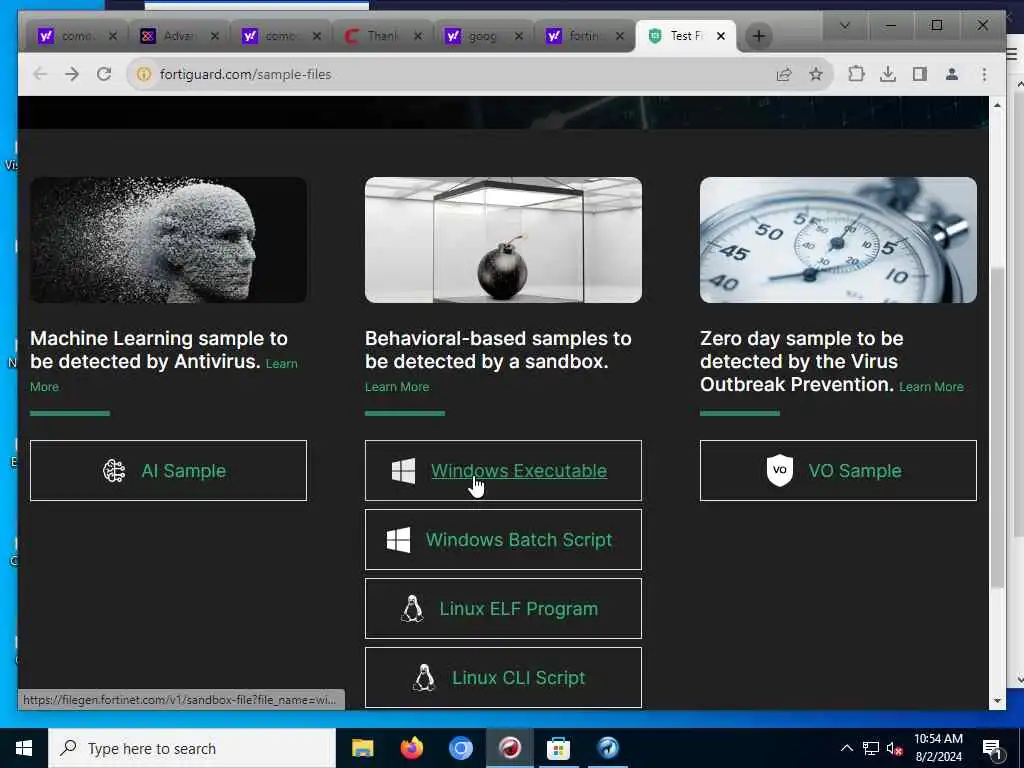Toggle the browser side panel icon

pyautogui.click(x=920, y=74)
